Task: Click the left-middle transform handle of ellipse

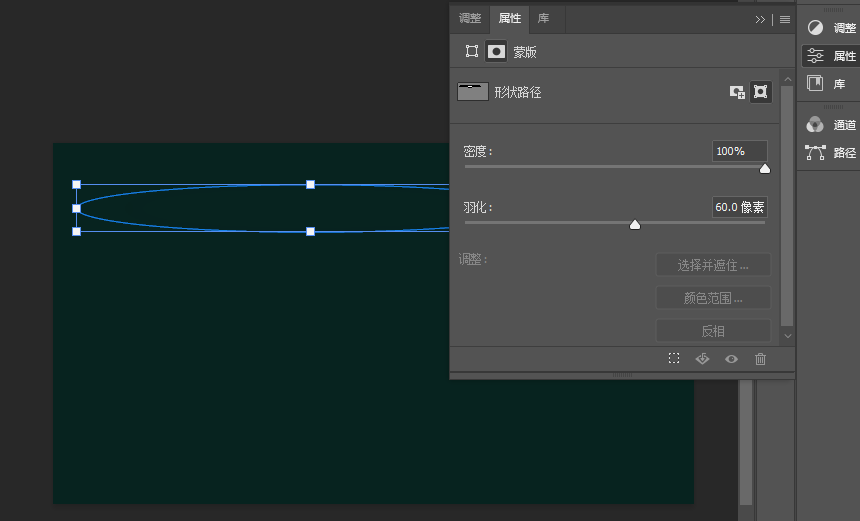Action: click(77, 208)
